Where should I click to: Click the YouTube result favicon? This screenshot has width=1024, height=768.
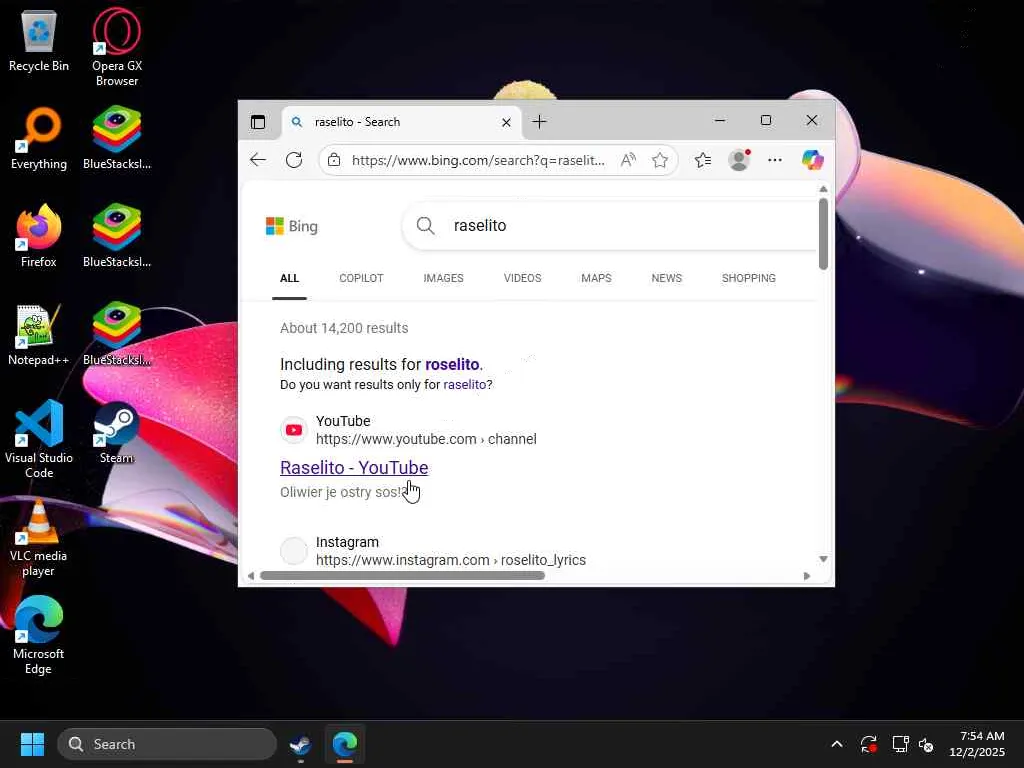click(x=294, y=430)
